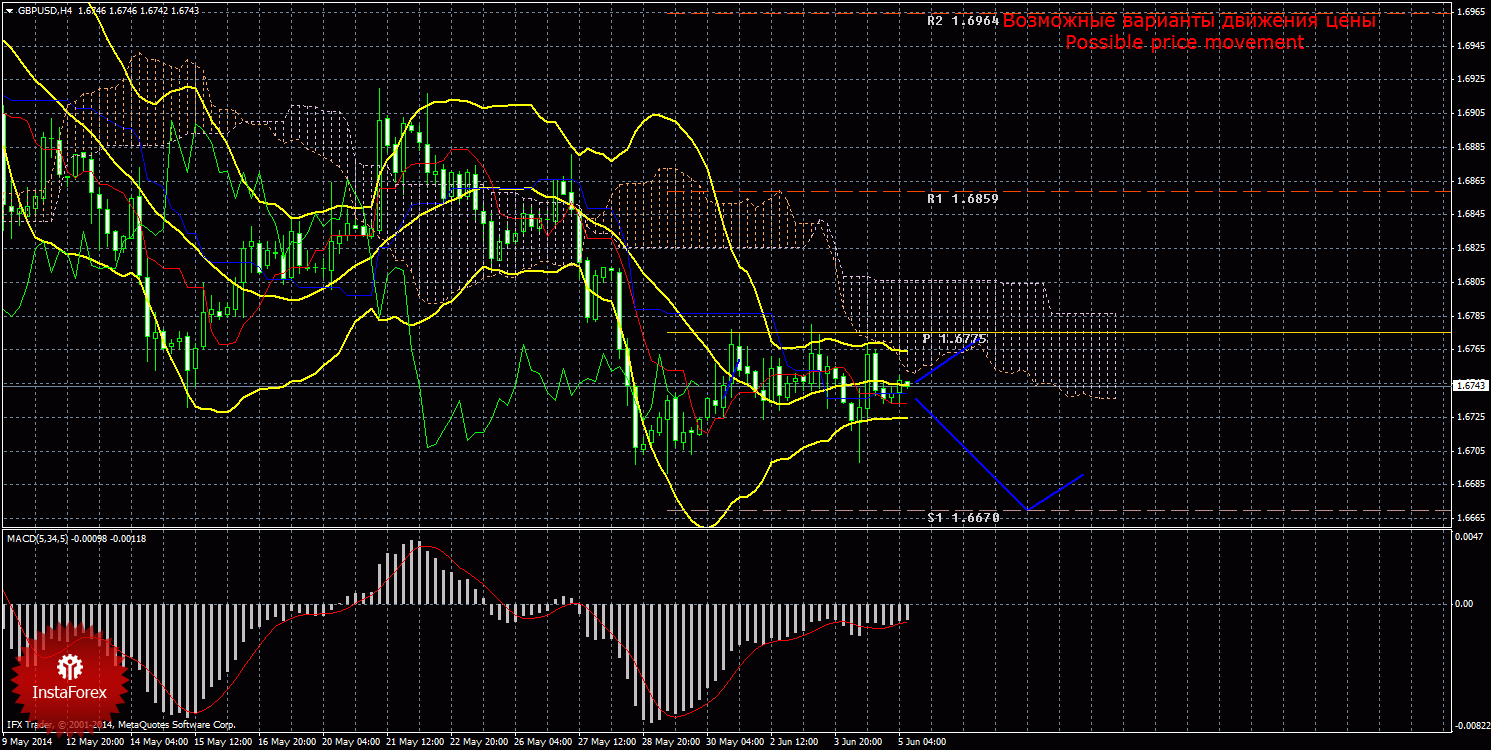Select the R1 1.6859 resistance label
1491x750 pixels.
pos(963,199)
